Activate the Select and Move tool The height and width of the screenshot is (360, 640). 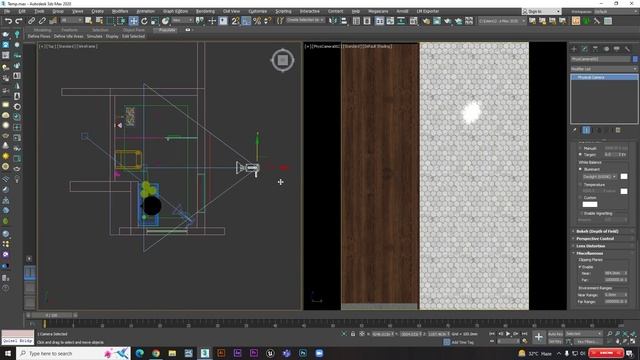[133, 21]
